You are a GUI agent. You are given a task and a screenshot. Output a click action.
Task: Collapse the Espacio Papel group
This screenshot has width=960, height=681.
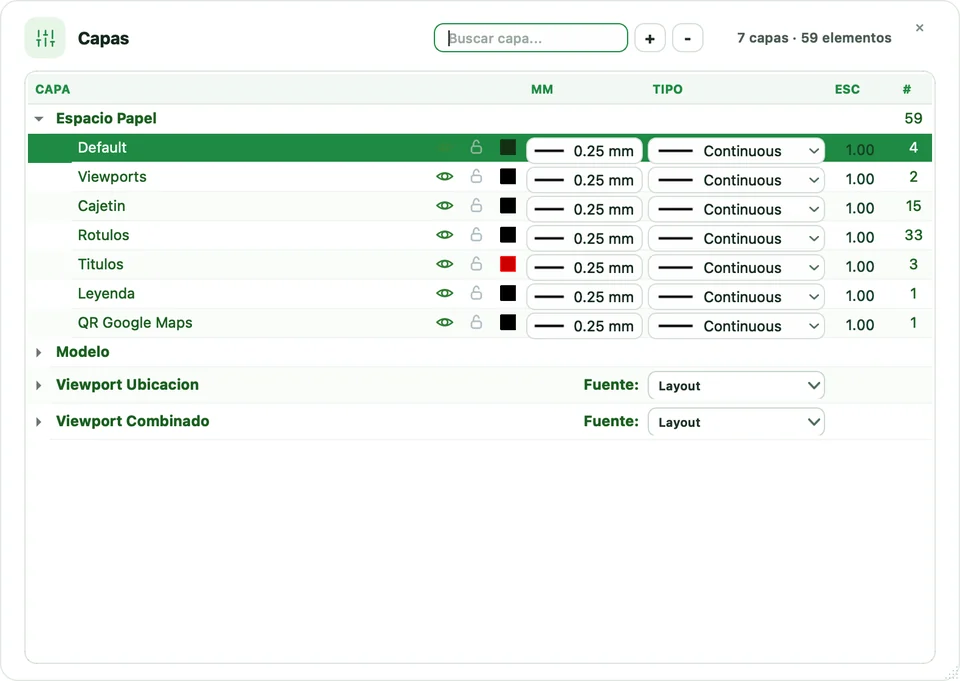[39, 119]
